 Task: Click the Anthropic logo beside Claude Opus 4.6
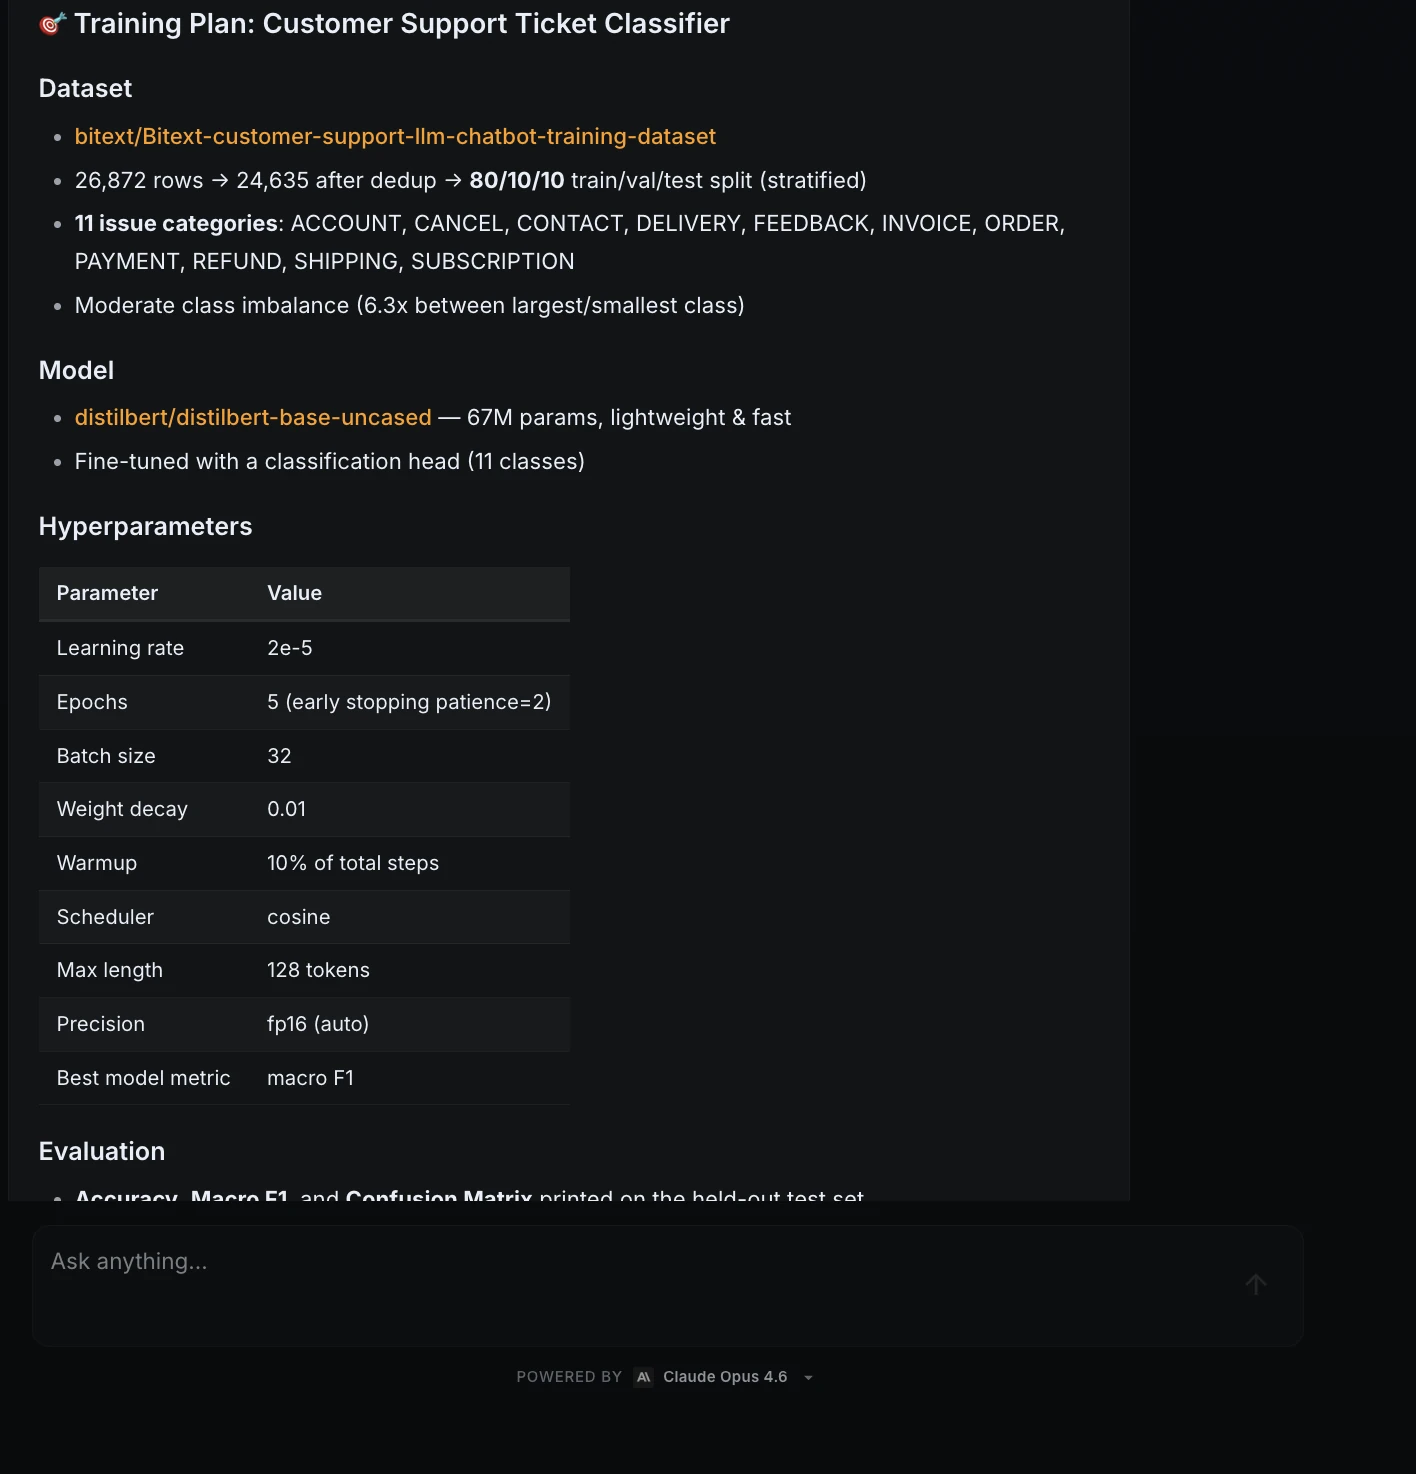[644, 1377]
